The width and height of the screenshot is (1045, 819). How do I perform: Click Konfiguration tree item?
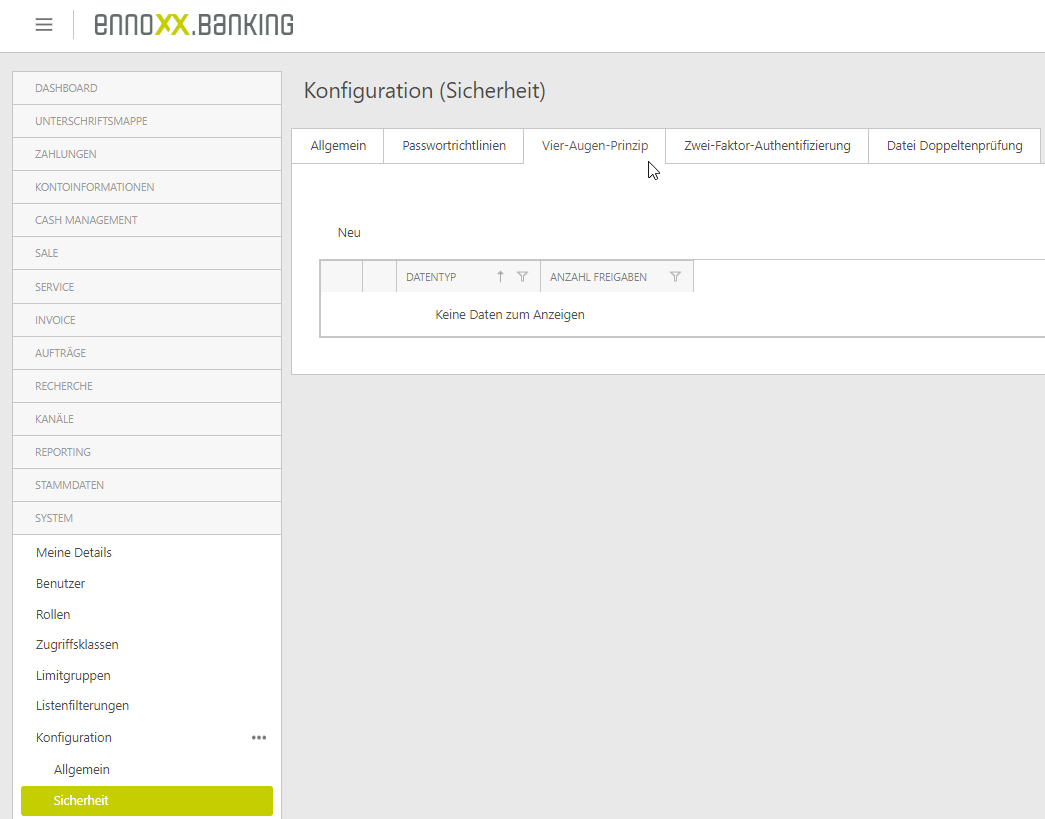(74, 738)
